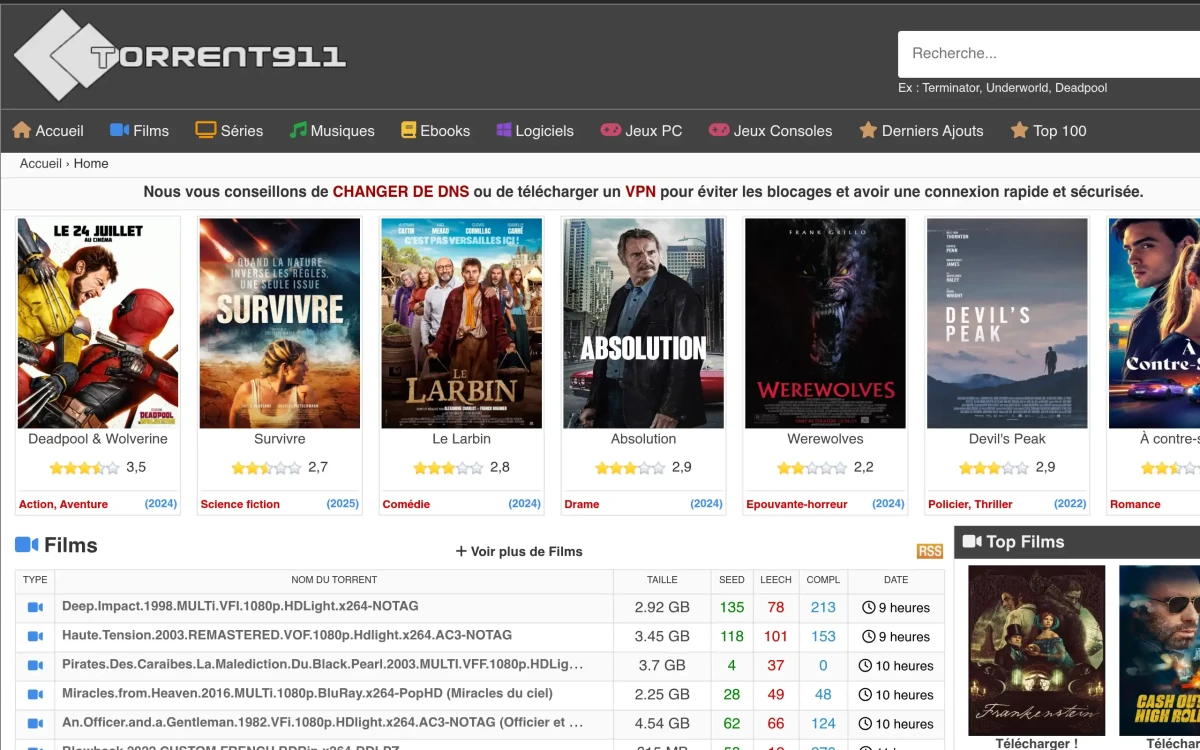Open Haute.Tension.2003.REMASTERED torrent link
1200x750 pixels.
(x=287, y=635)
